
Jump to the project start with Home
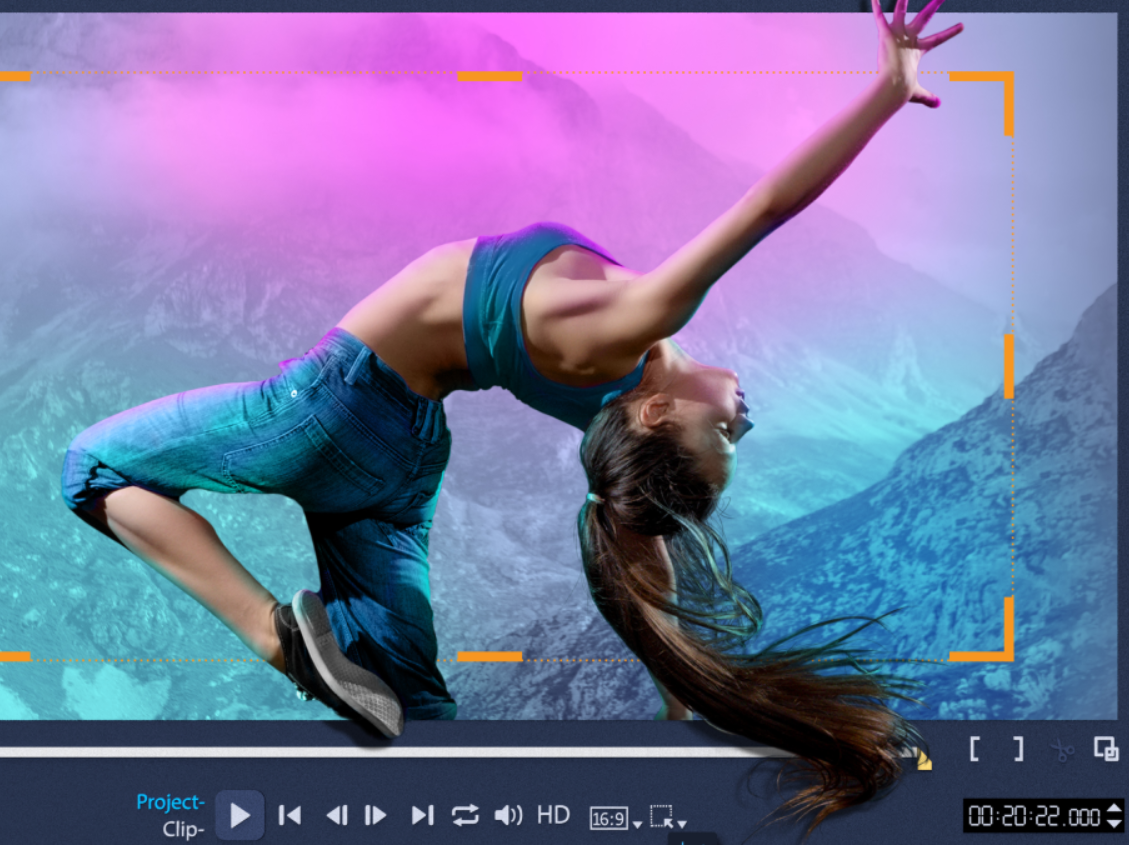(x=289, y=815)
